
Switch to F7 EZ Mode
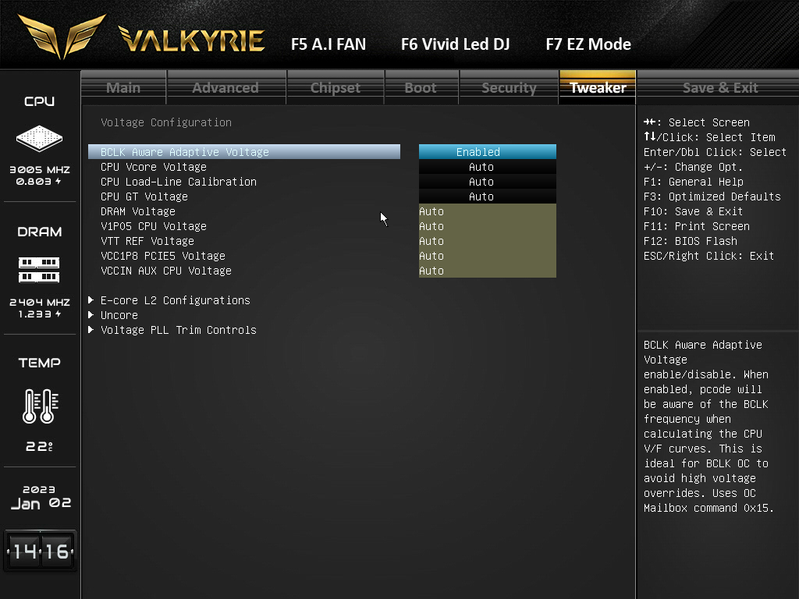[588, 44]
